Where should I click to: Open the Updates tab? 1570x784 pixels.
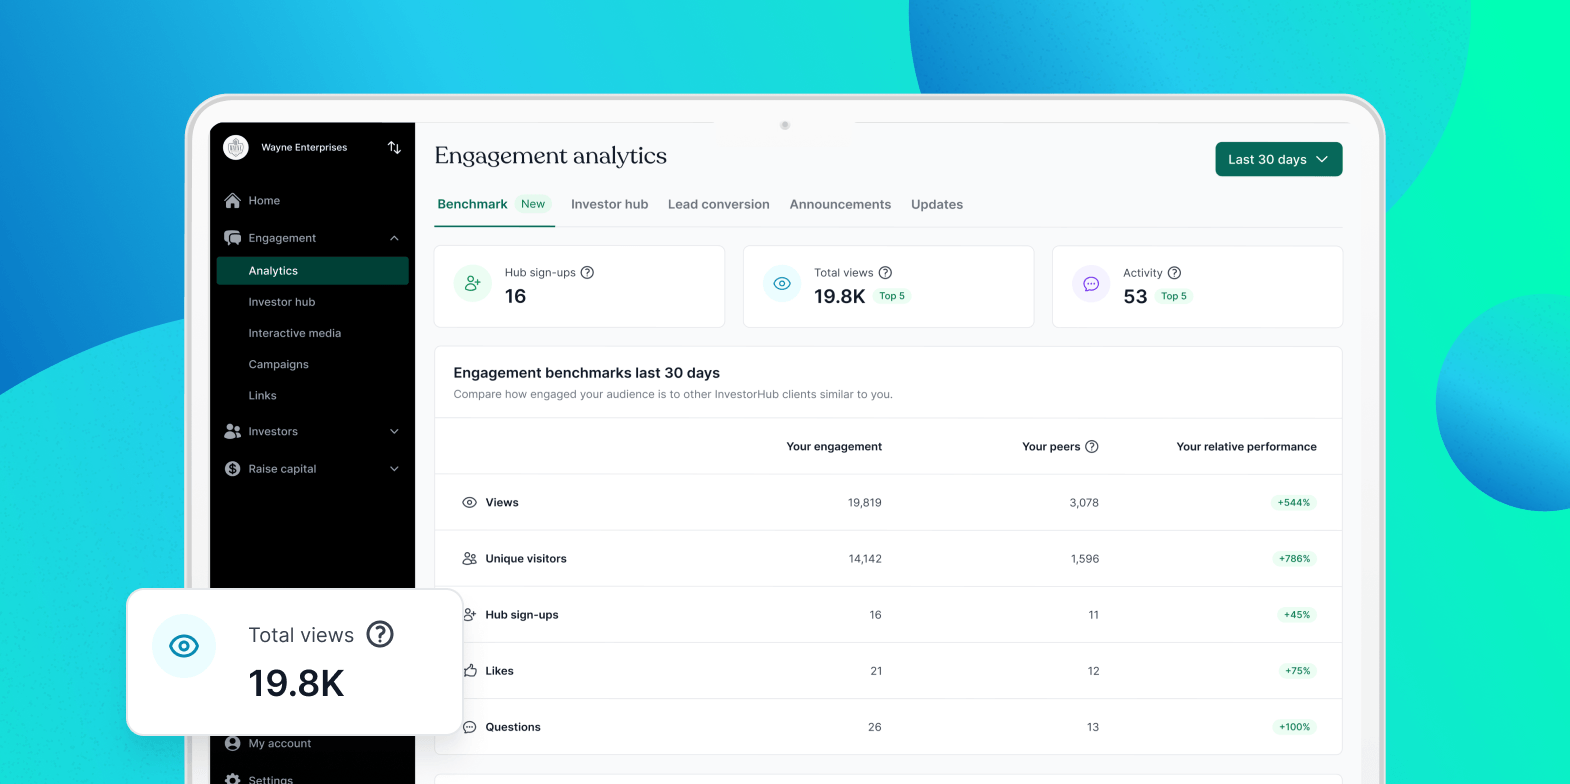(937, 204)
